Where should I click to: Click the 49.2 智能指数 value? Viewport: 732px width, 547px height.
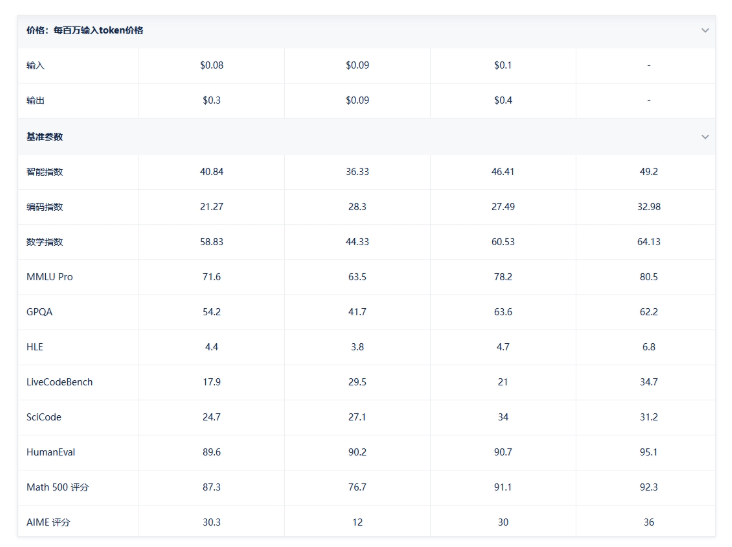648,172
